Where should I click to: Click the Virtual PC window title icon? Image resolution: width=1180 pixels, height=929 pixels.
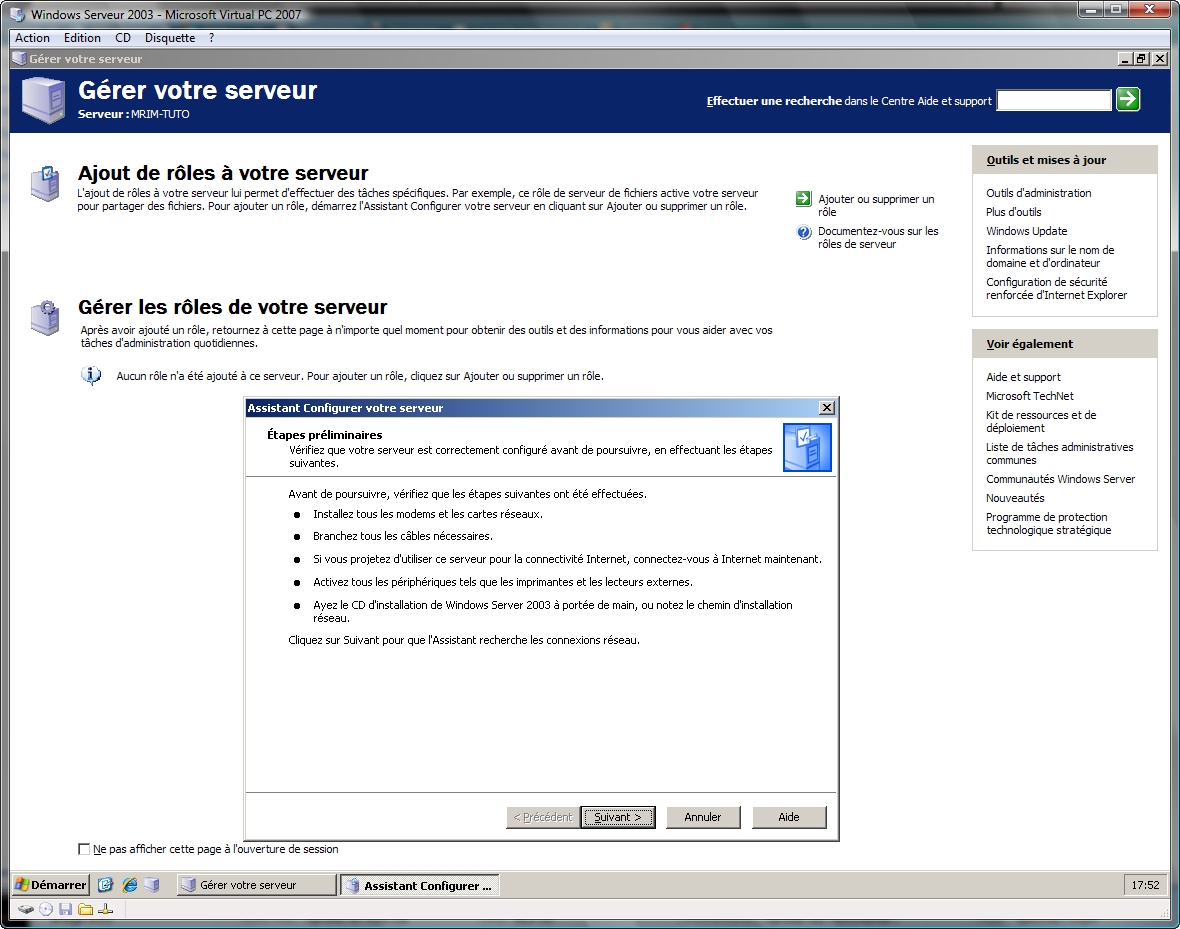17,14
